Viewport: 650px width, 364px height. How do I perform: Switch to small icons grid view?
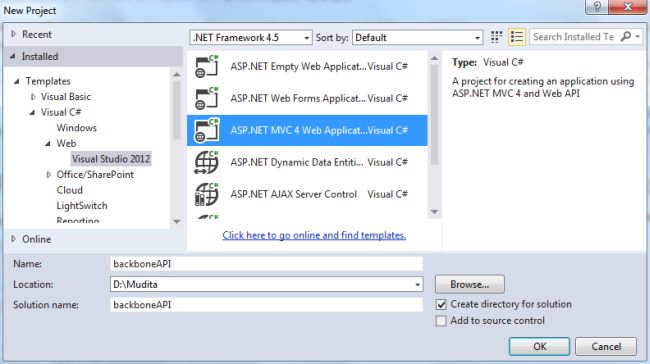[496, 37]
